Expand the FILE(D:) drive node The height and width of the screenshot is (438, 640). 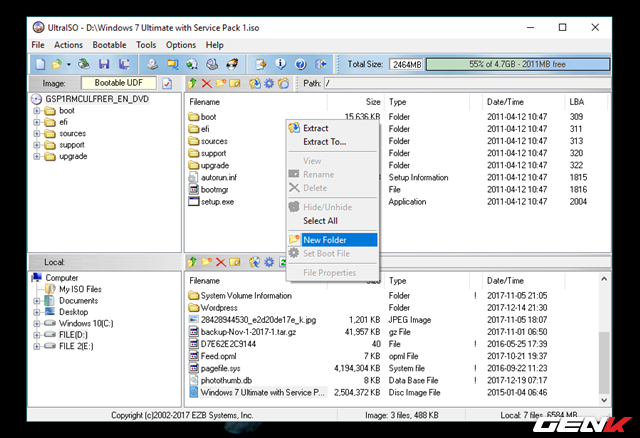(37, 335)
